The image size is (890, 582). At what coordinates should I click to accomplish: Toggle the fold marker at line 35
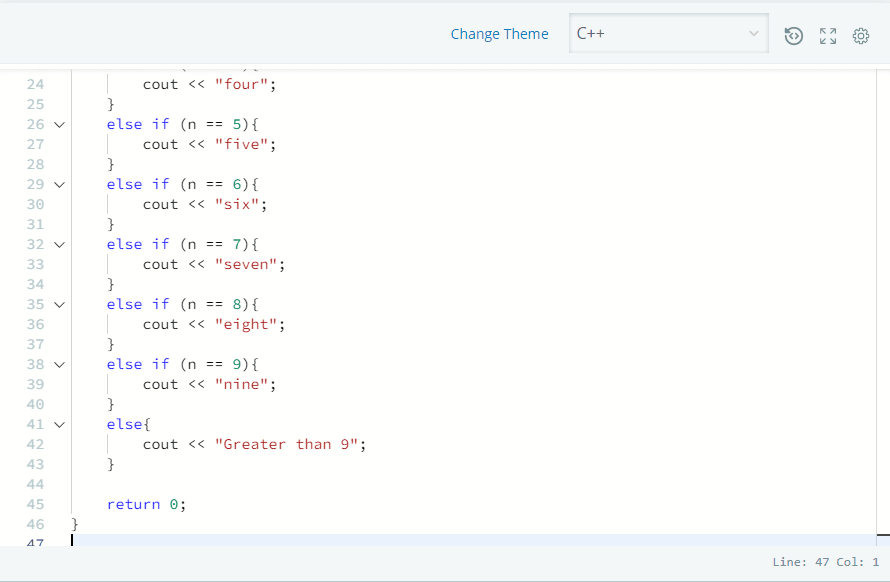click(x=57, y=304)
